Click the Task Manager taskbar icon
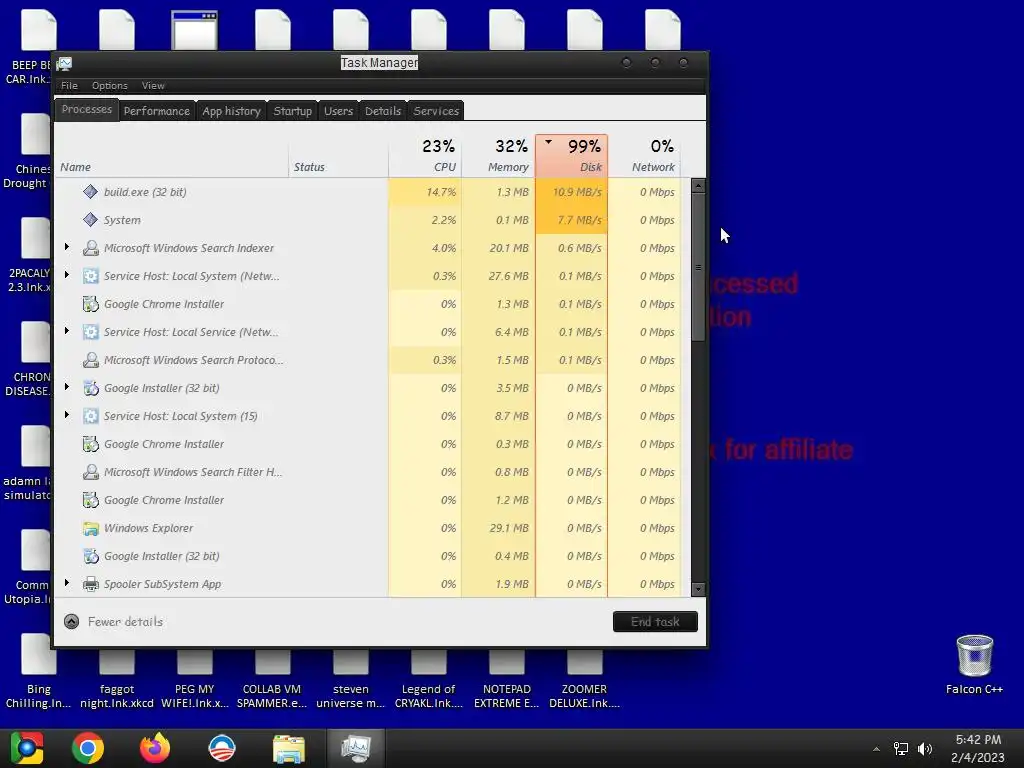1024x768 pixels. (x=356, y=748)
